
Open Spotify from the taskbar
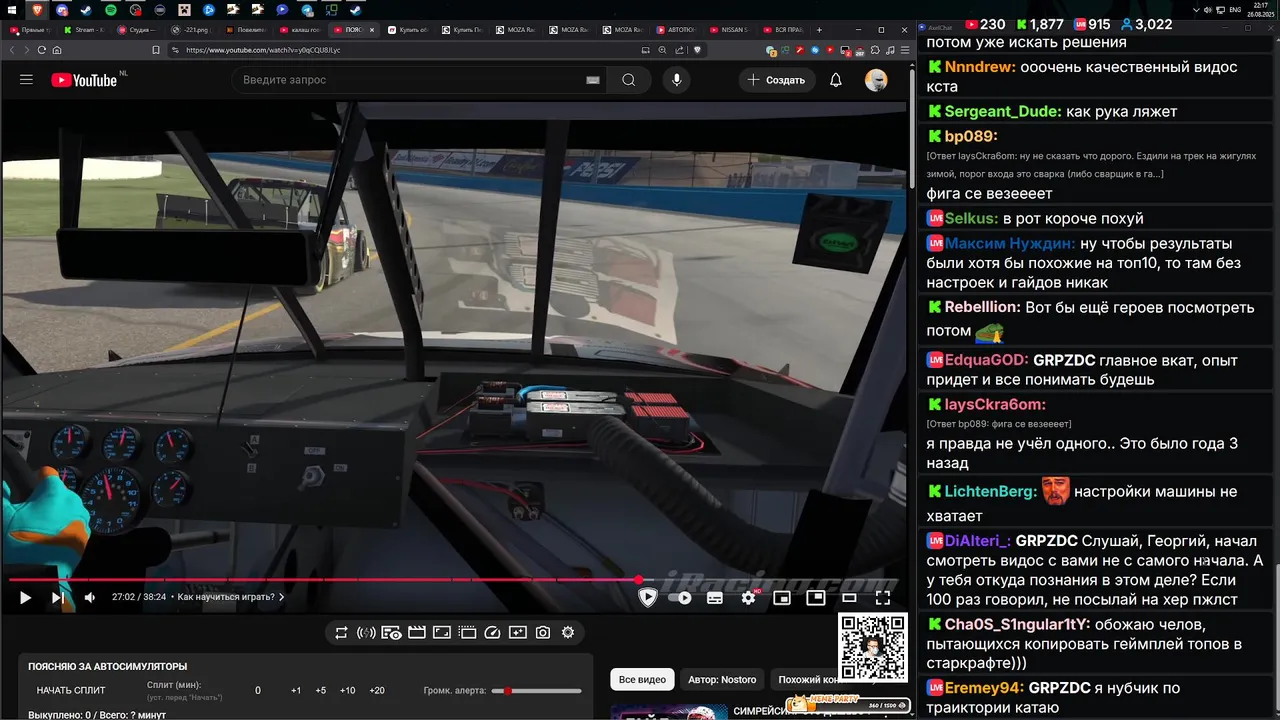pos(110,9)
